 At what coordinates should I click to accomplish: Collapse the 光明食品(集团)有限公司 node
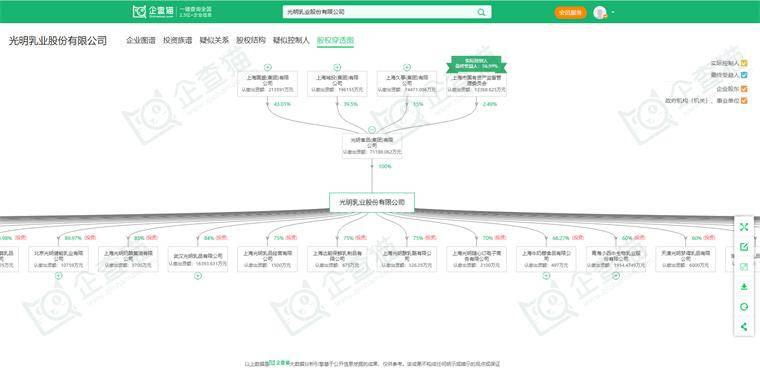click(x=372, y=129)
